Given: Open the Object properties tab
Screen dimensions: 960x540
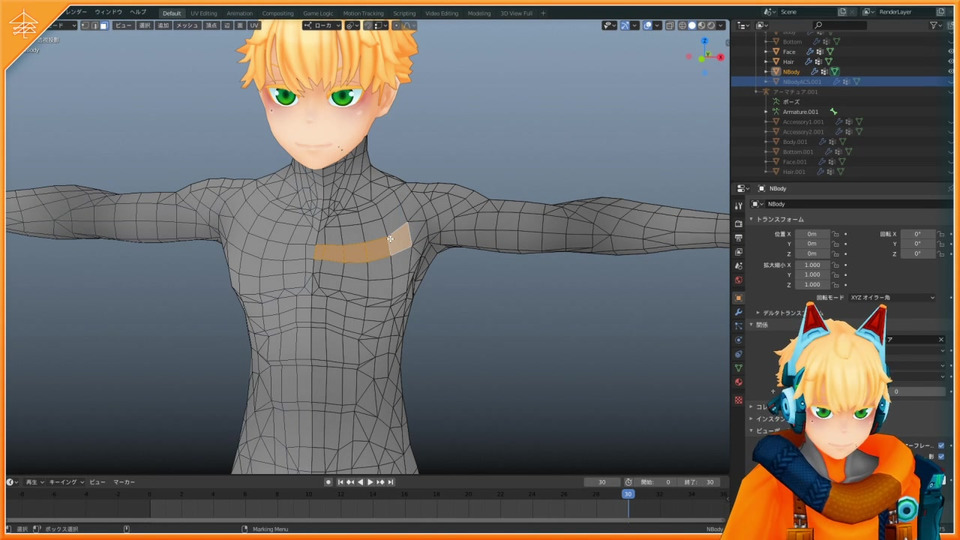Looking at the screenshot, I should coord(738,298).
